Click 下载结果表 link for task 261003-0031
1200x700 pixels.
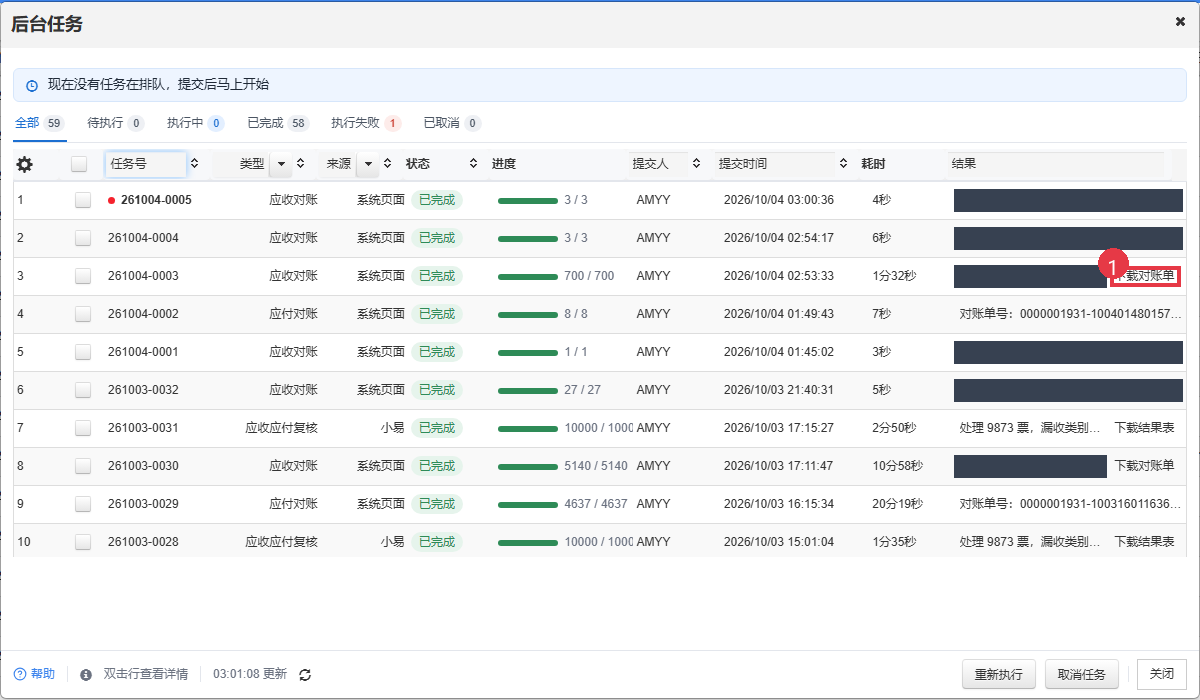point(1145,428)
